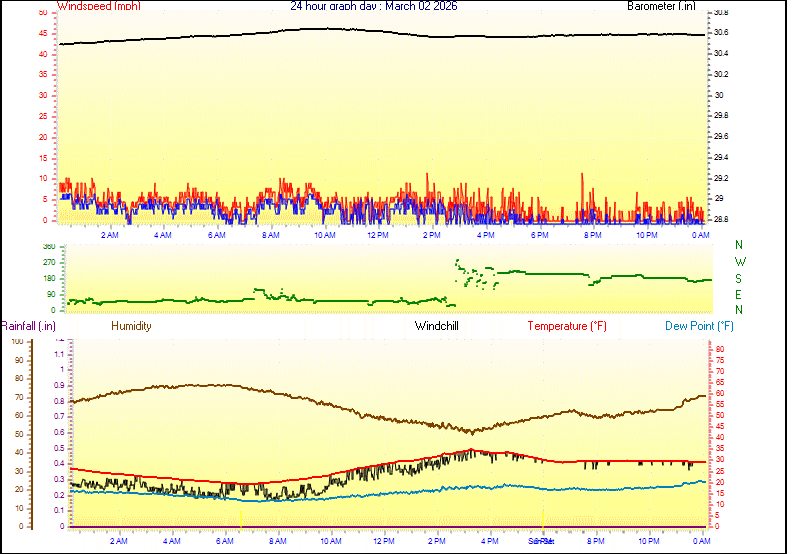This screenshot has height=554, width=798.
Task: Click the W wind direction letter
Action: click(739, 262)
